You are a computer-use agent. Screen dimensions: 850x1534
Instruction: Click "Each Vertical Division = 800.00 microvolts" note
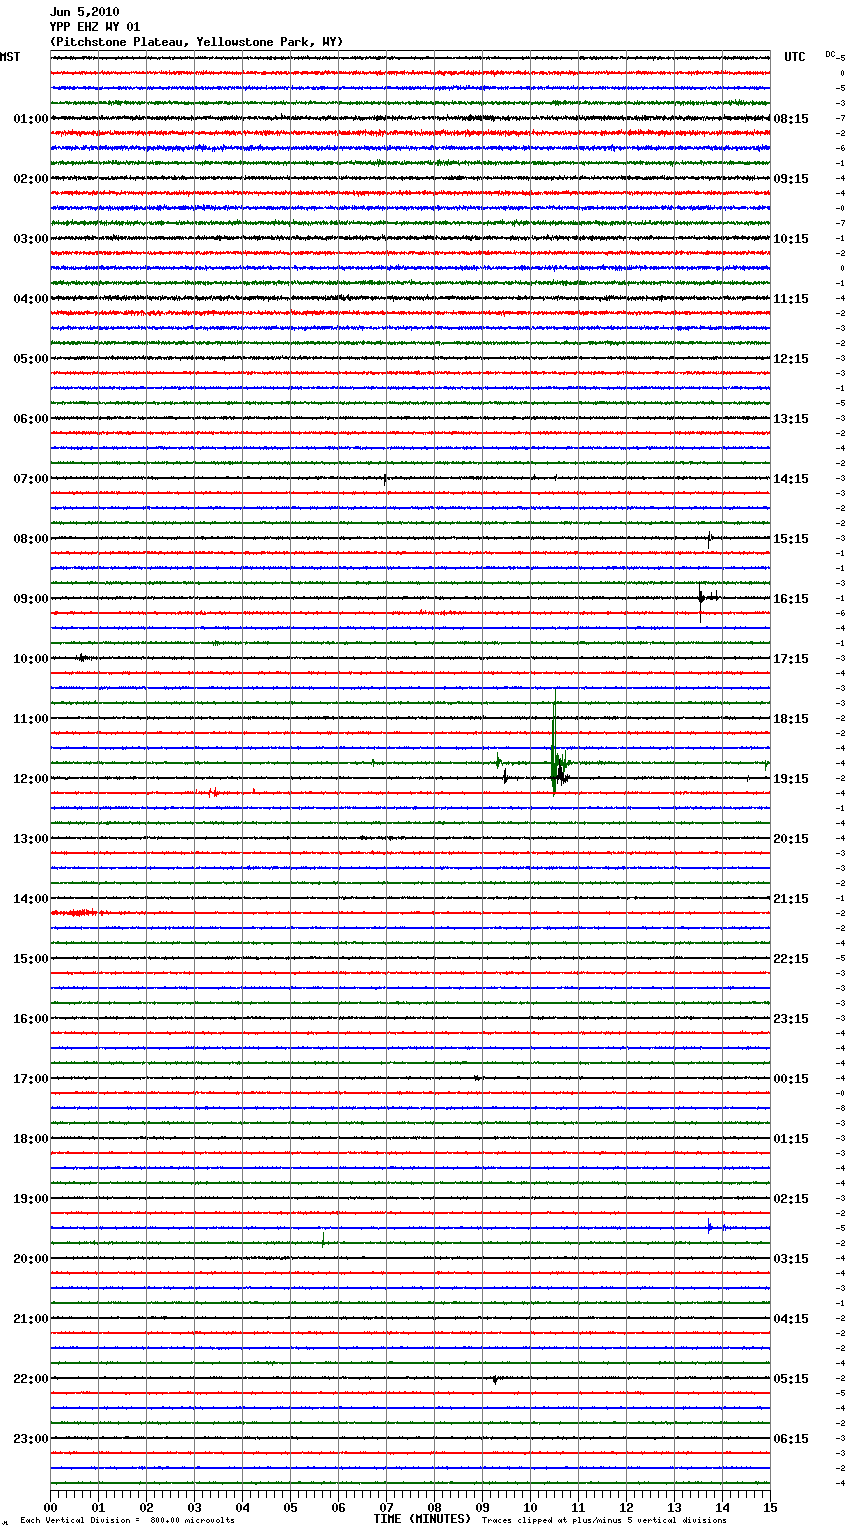click(127, 1520)
